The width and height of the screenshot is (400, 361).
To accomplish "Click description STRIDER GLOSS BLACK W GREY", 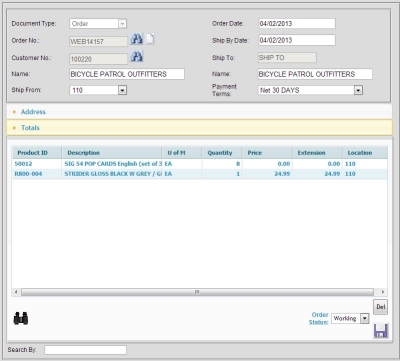I will point(113,174).
